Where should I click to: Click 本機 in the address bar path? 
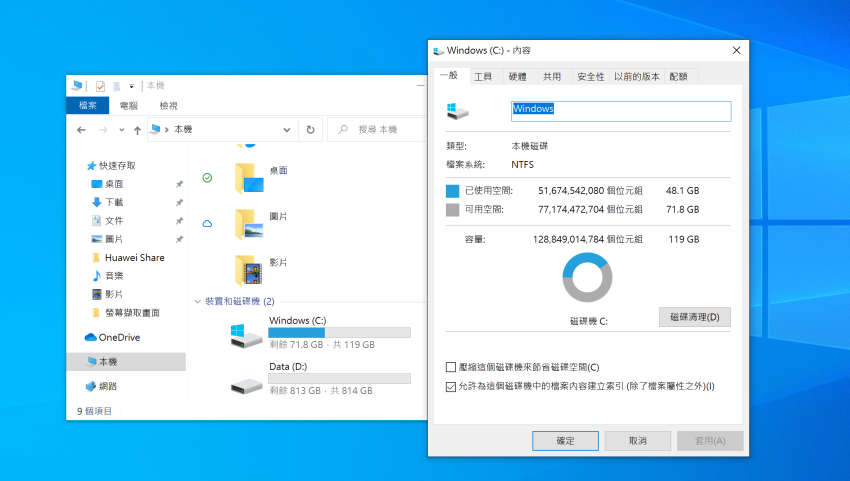tap(183, 130)
